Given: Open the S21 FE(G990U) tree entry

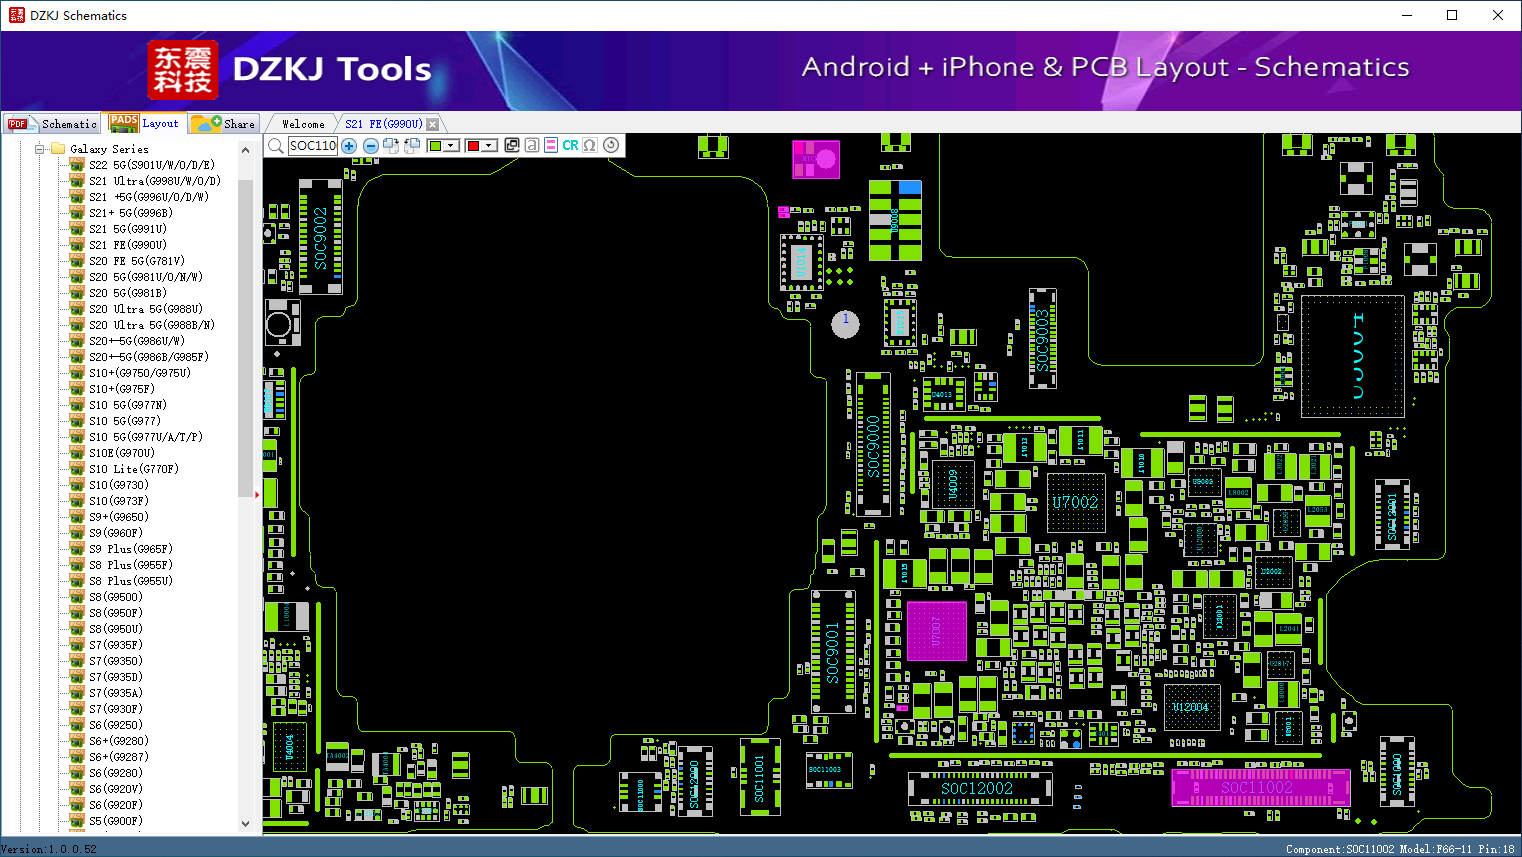Looking at the screenshot, I should pyautogui.click(x=128, y=245).
